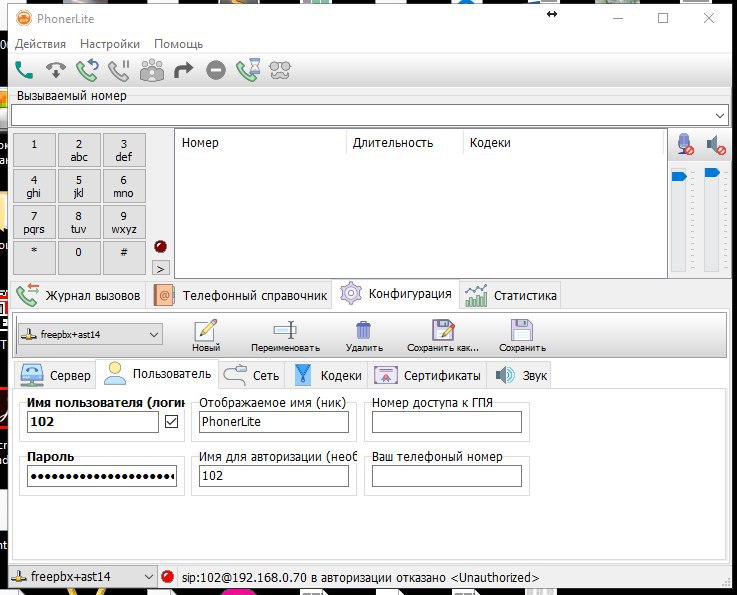Open the Кодеки settings tab

(x=328, y=376)
